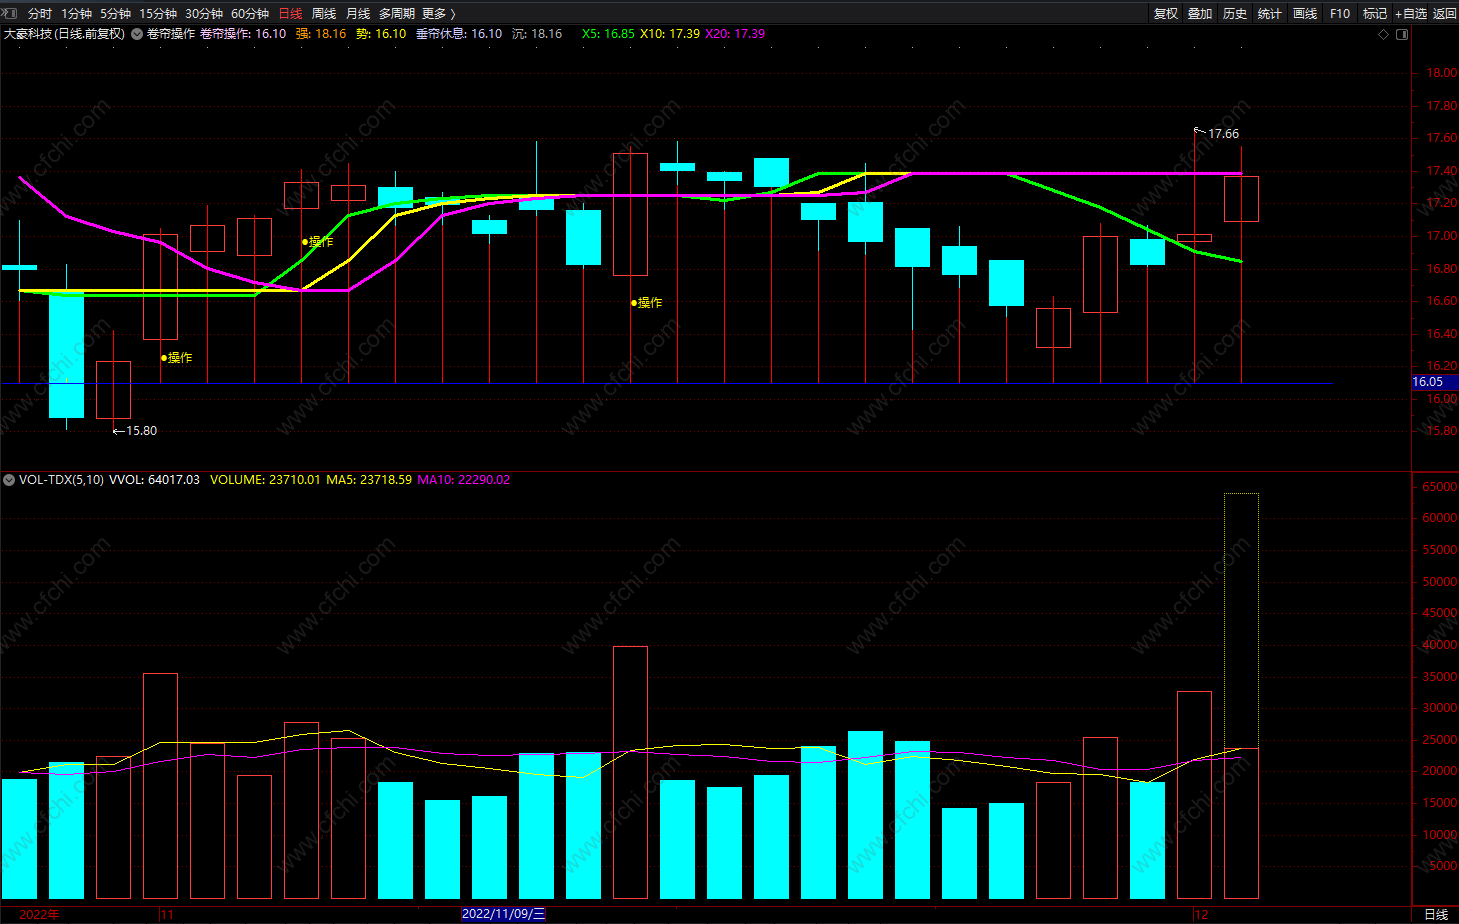Click the 返回 back button
Screen dimensions: 1459x924
(1445, 13)
